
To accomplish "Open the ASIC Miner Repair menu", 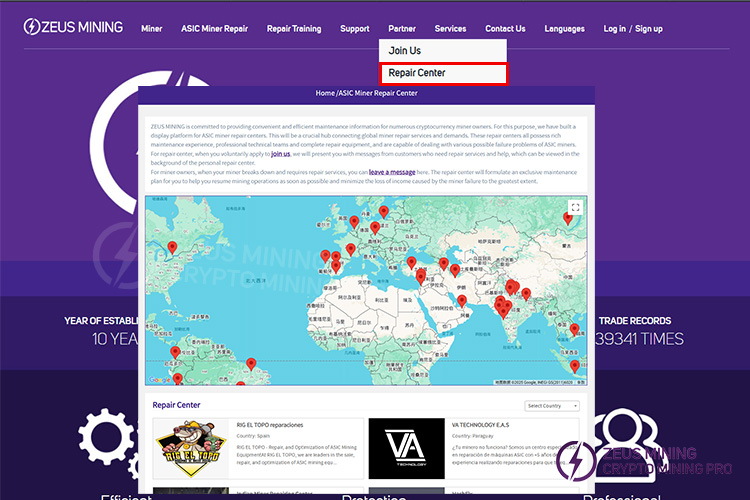I will [x=214, y=29].
